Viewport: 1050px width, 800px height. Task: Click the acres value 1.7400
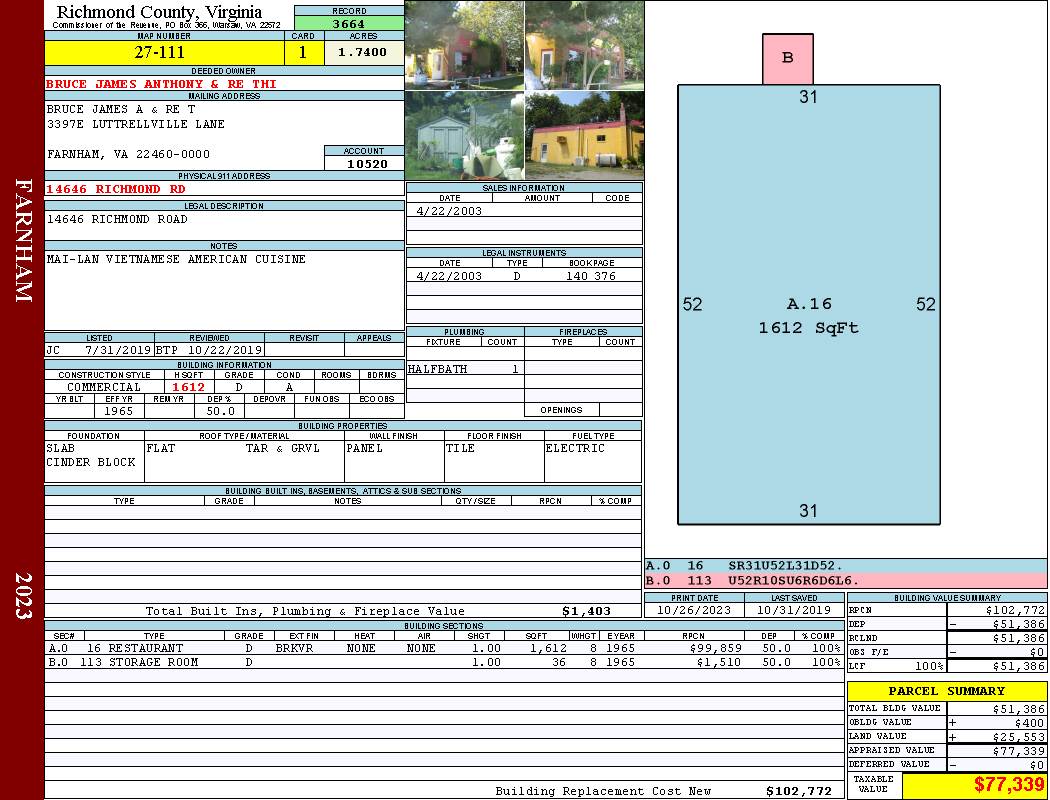(362, 53)
